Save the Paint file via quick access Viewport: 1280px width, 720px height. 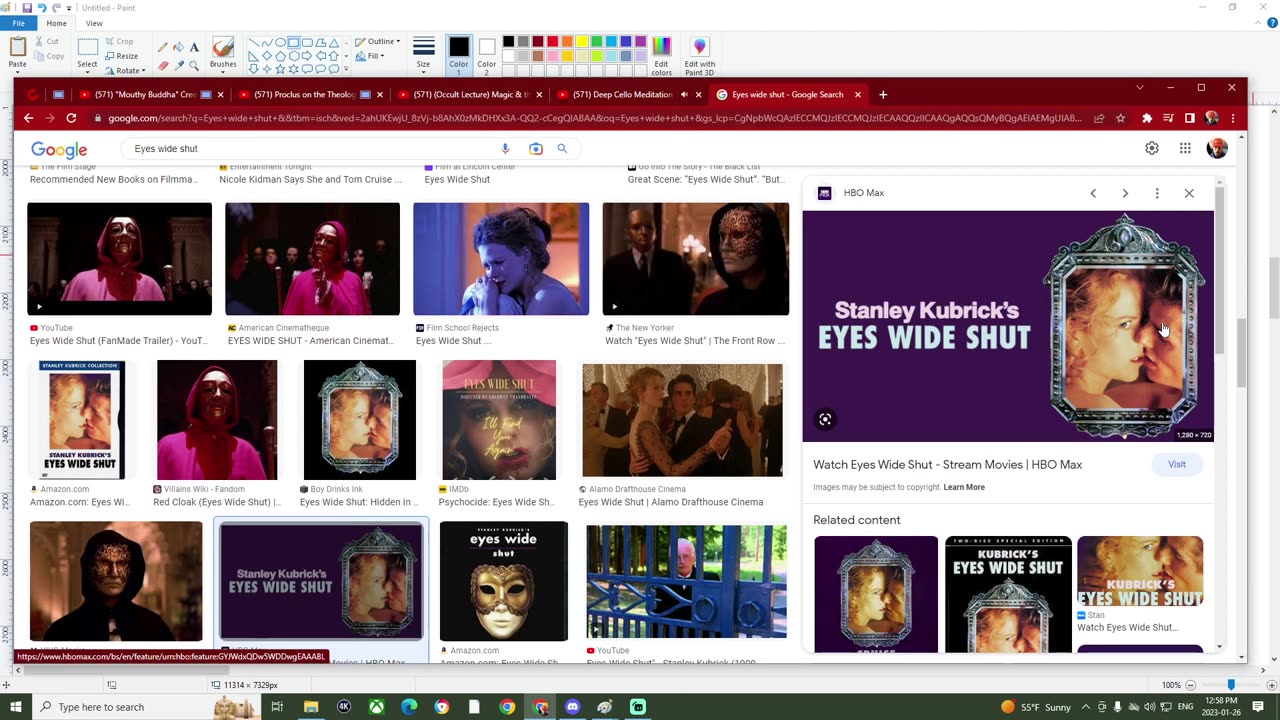click(x=27, y=8)
